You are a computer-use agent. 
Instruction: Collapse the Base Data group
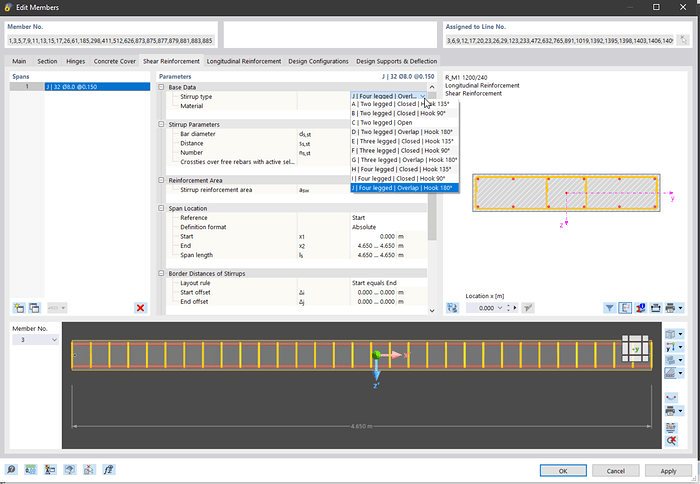[162, 87]
